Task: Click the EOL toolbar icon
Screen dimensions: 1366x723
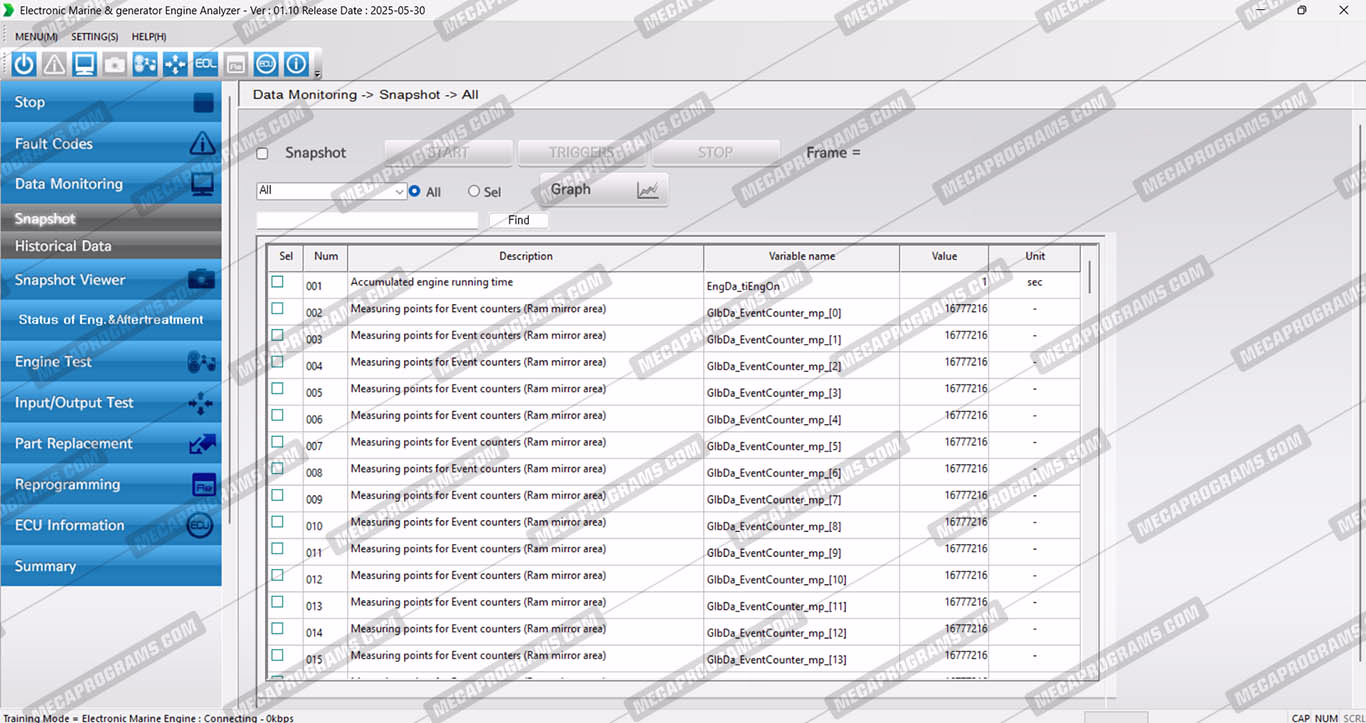Action: click(205, 65)
